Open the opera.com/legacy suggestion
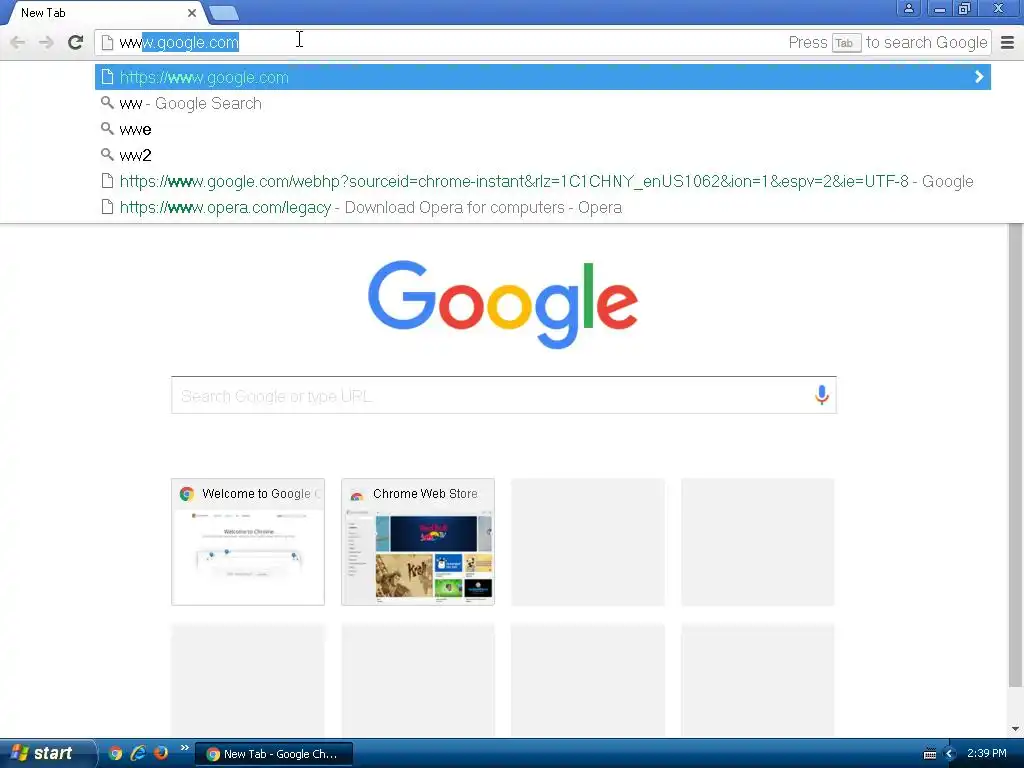The width and height of the screenshot is (1024, 768). click(x=543, y=208)
